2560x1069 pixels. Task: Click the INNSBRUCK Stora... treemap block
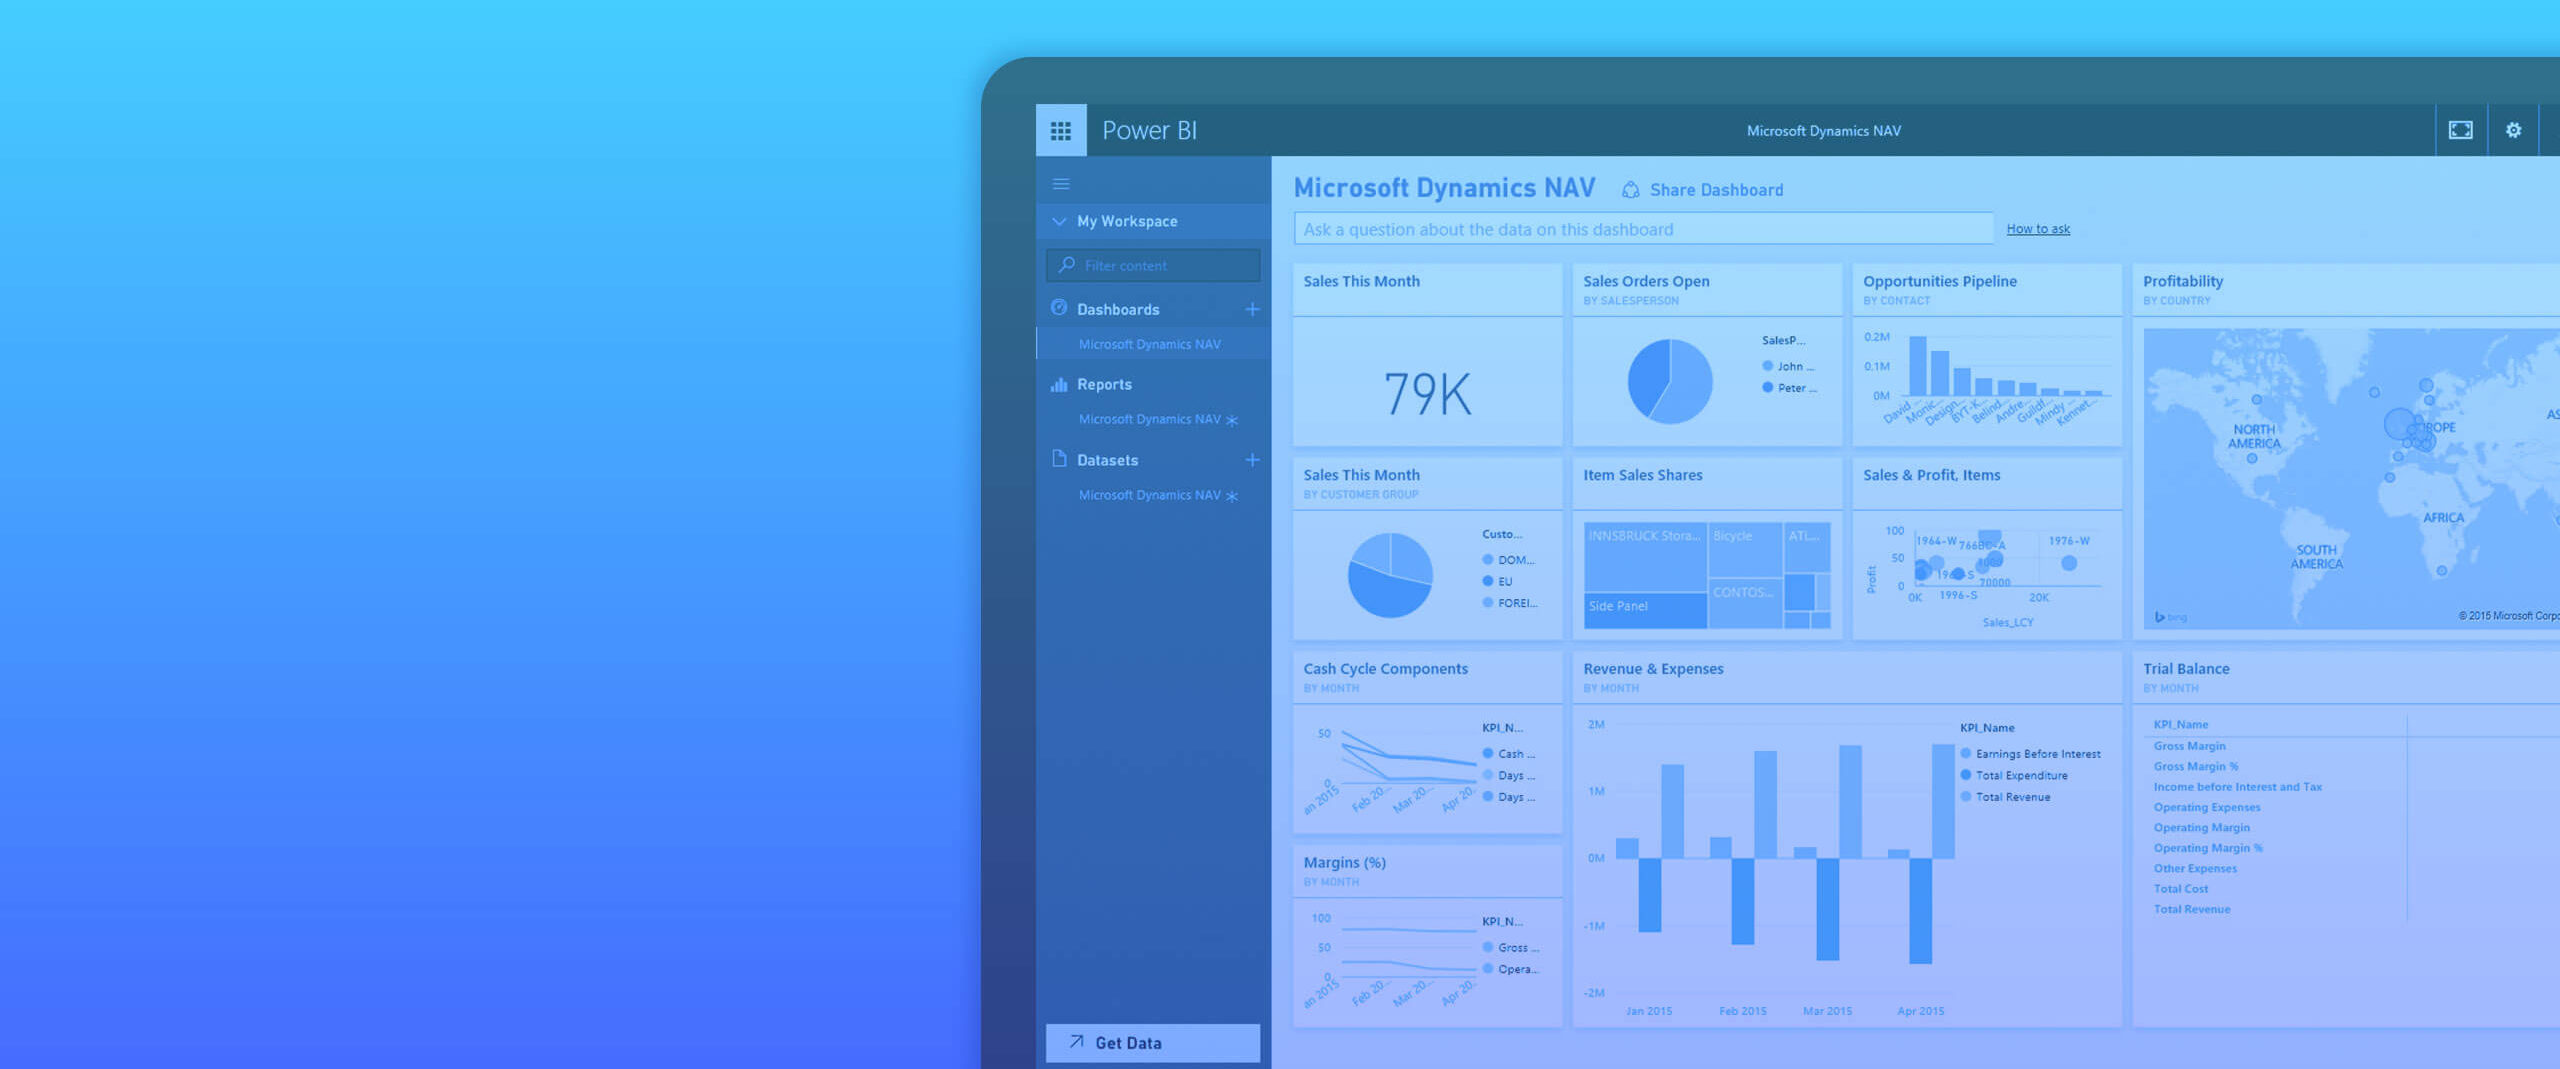pos(1645,557)
